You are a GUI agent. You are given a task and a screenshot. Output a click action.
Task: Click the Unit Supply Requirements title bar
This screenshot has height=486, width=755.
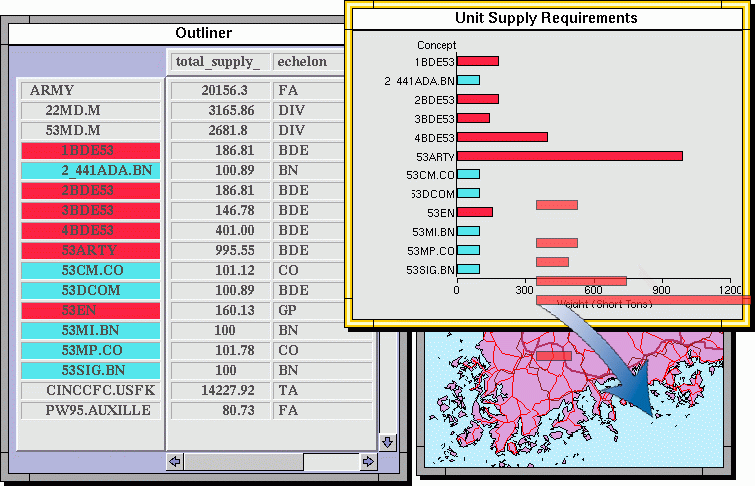pyautogui.click(x=546, y=18)
